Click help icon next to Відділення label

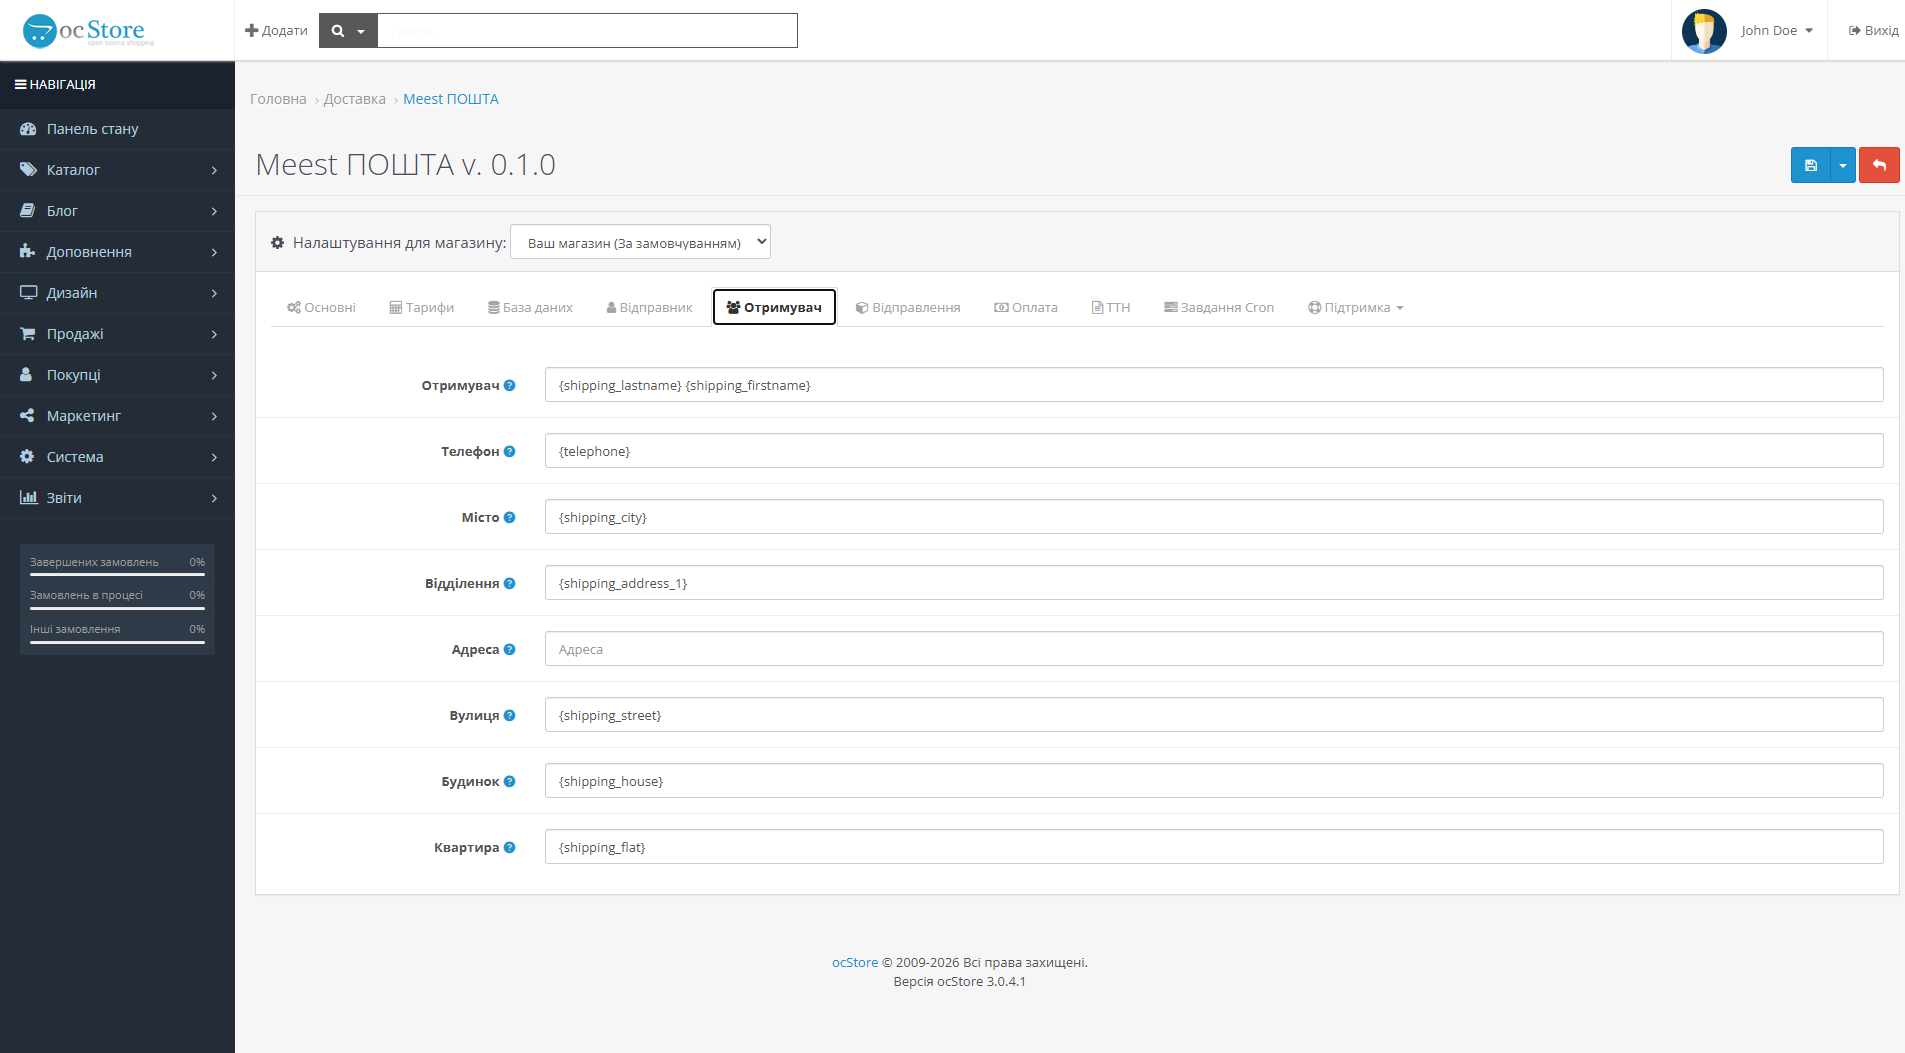tap(510, 583)
